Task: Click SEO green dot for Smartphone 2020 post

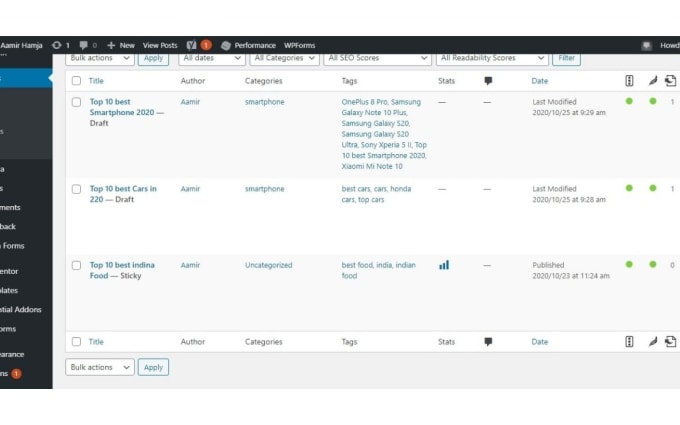Action: pos(629,101)
